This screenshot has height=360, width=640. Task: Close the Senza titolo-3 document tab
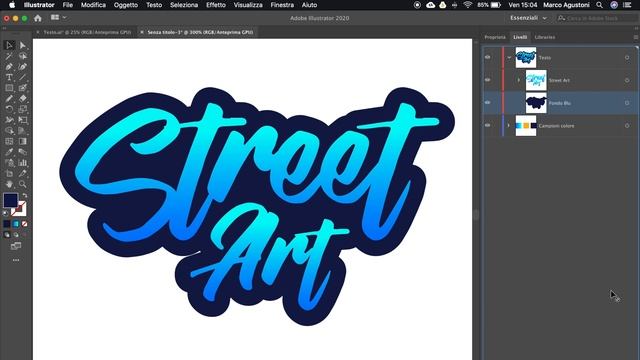[x=142, y=32]
